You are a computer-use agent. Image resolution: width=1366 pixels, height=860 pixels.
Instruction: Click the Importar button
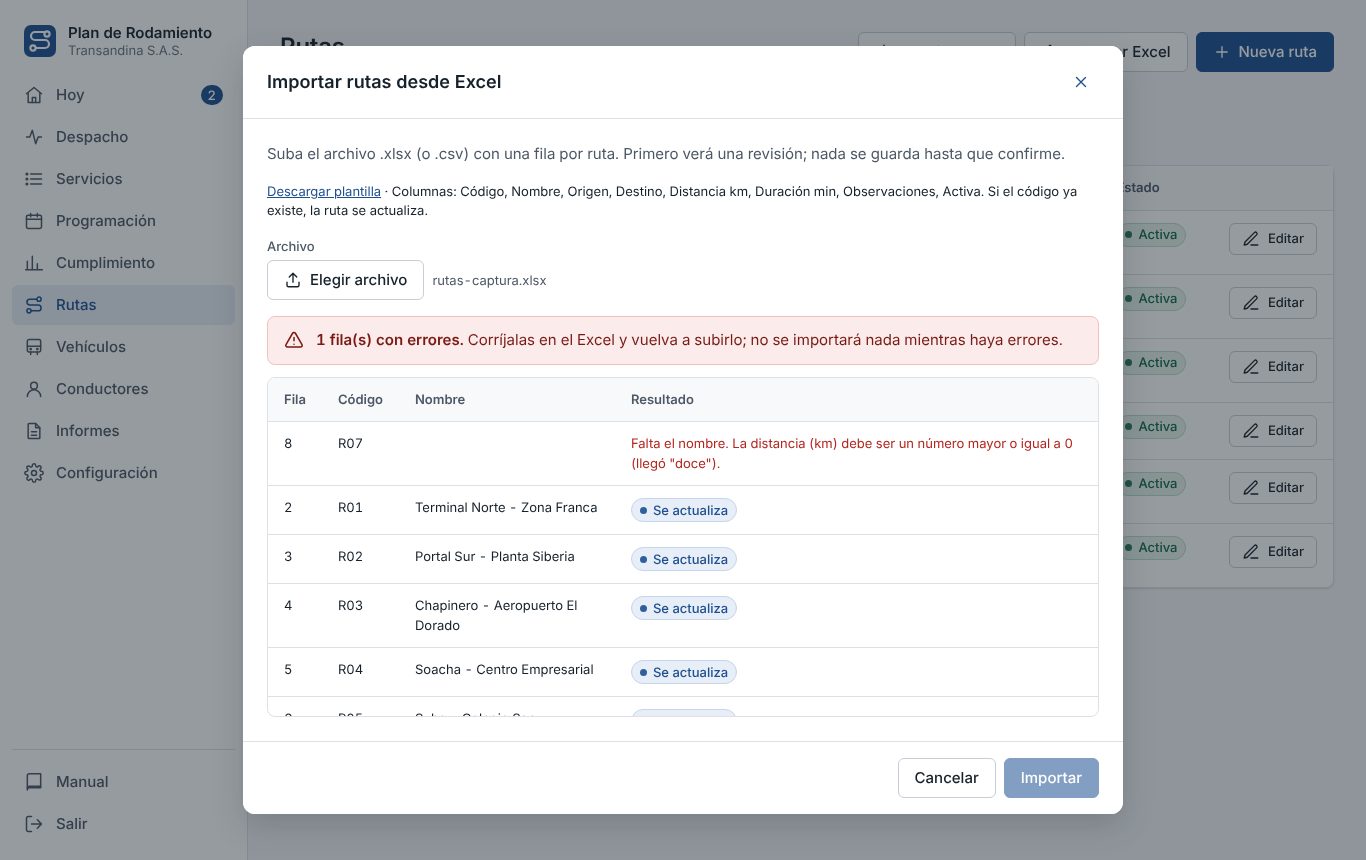pyautogui.click(x=1051, y=778)
